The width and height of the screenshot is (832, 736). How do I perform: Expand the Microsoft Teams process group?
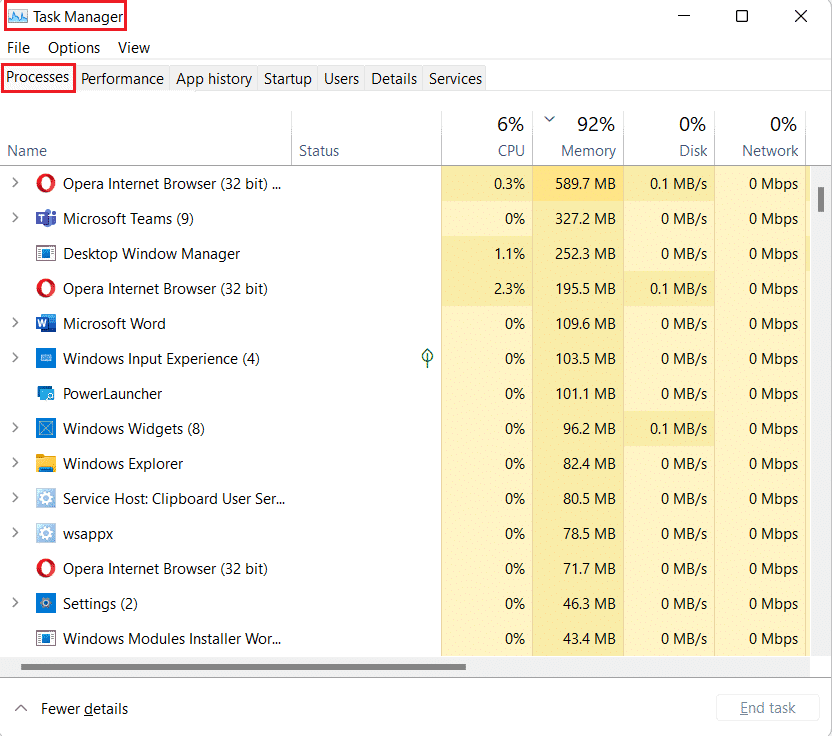click(x=17, y=218)
